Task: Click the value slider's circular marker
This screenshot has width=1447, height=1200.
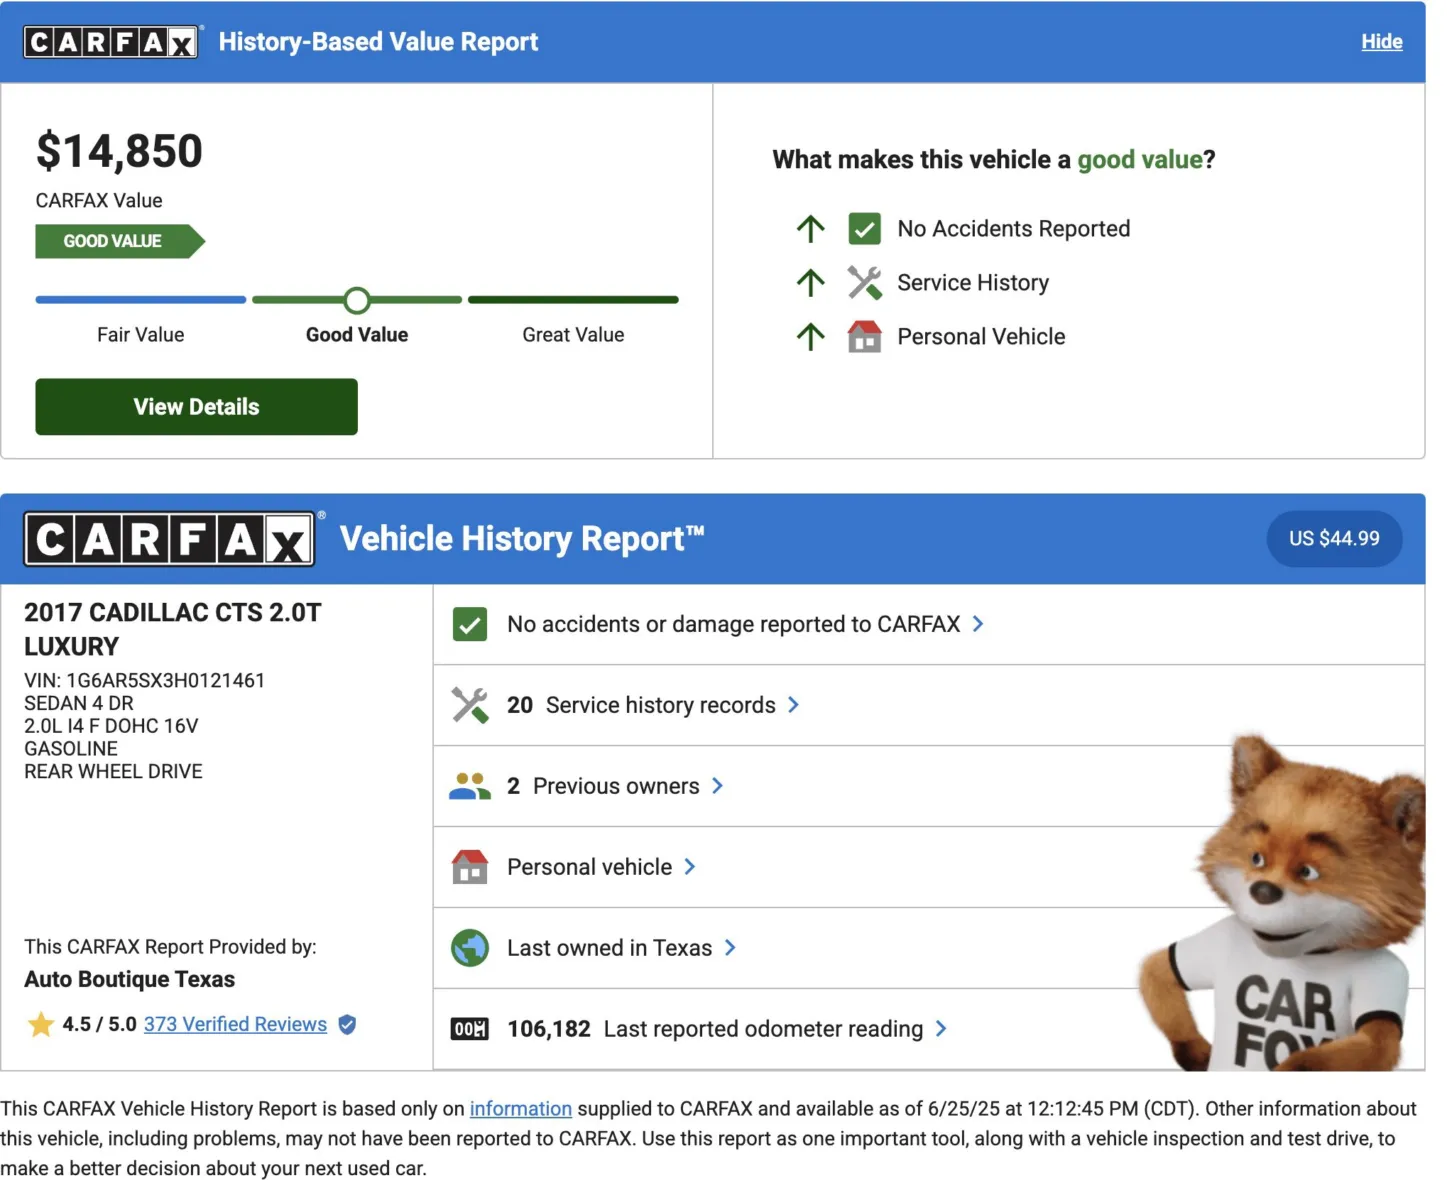Action: coord(357,300)
